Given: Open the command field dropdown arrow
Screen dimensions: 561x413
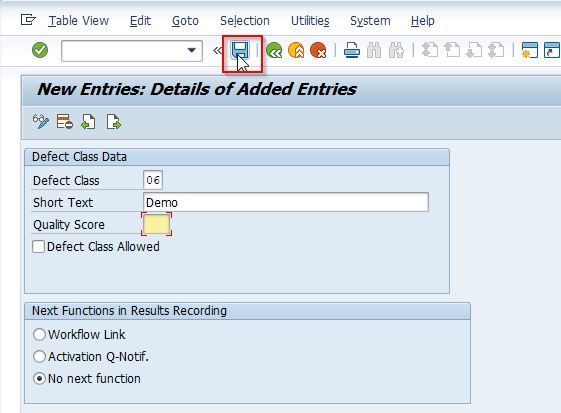Looking at the screenshot, I should tap(192, 50).
